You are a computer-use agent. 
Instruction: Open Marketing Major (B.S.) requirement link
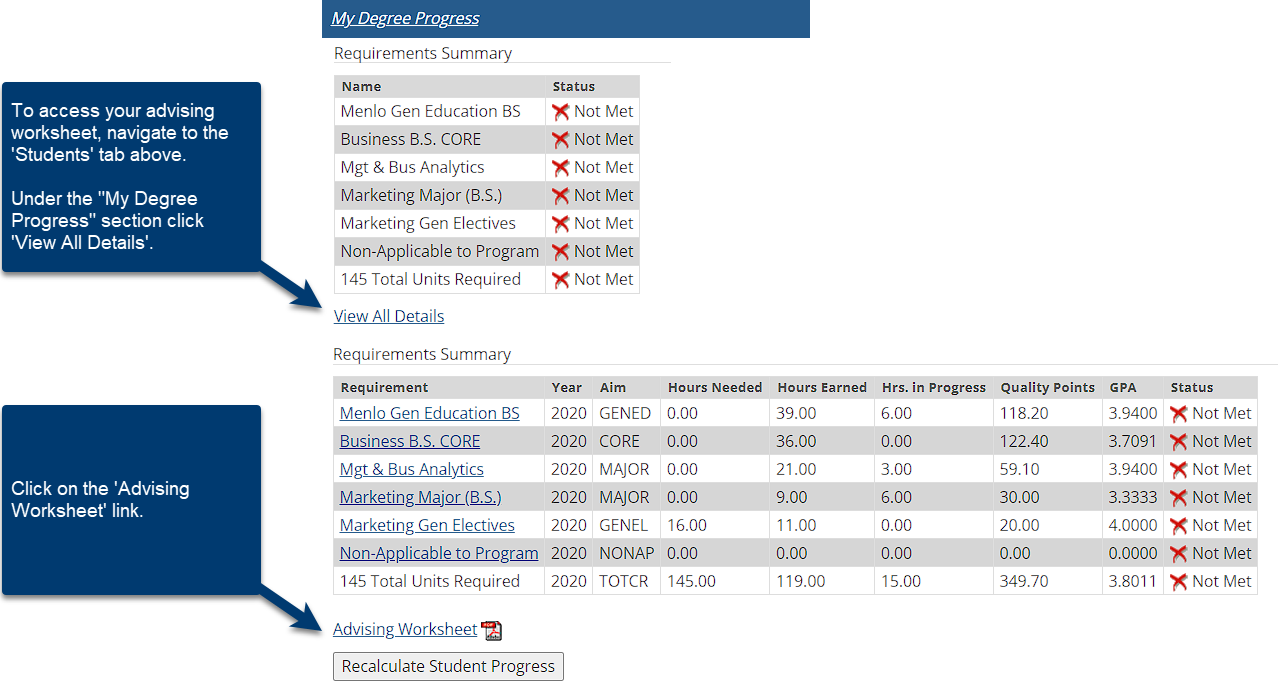[x=420, y=497]
